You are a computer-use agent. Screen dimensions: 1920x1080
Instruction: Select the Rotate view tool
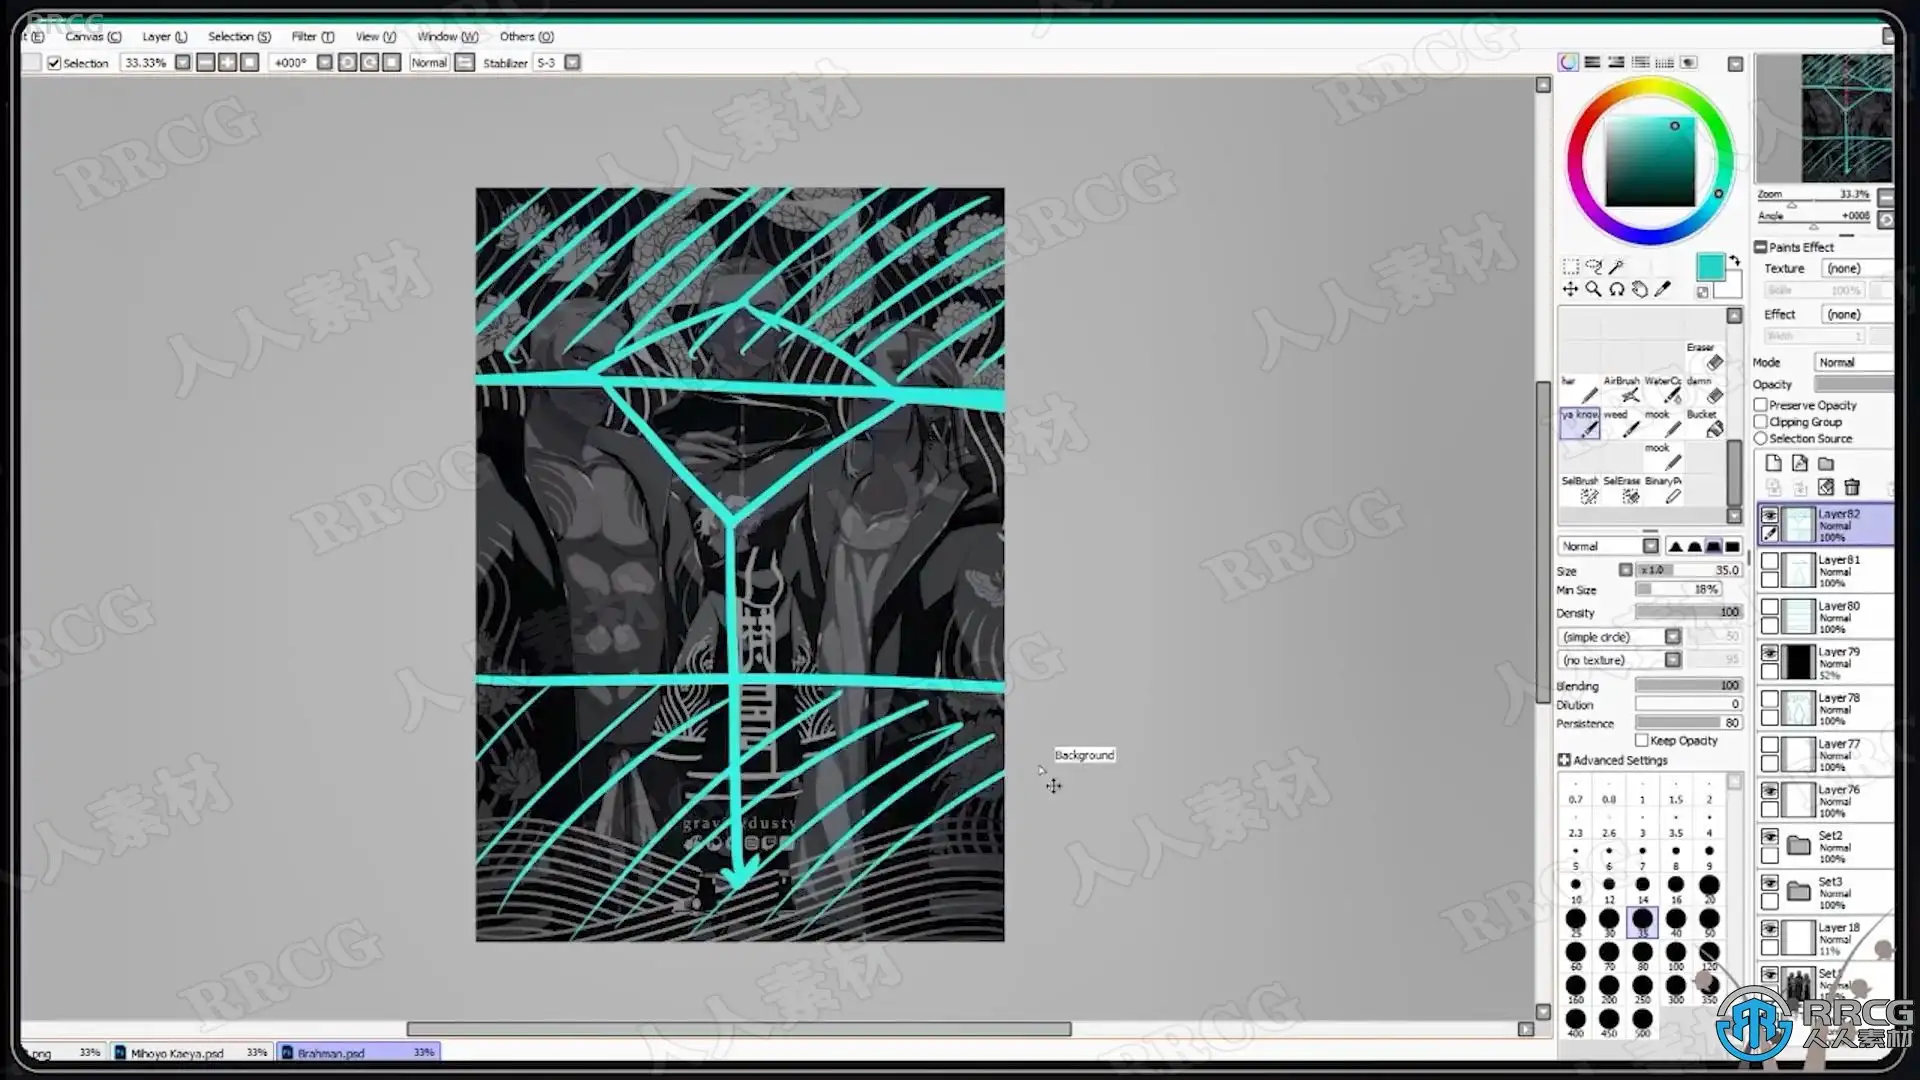(x=1617, y=289)
